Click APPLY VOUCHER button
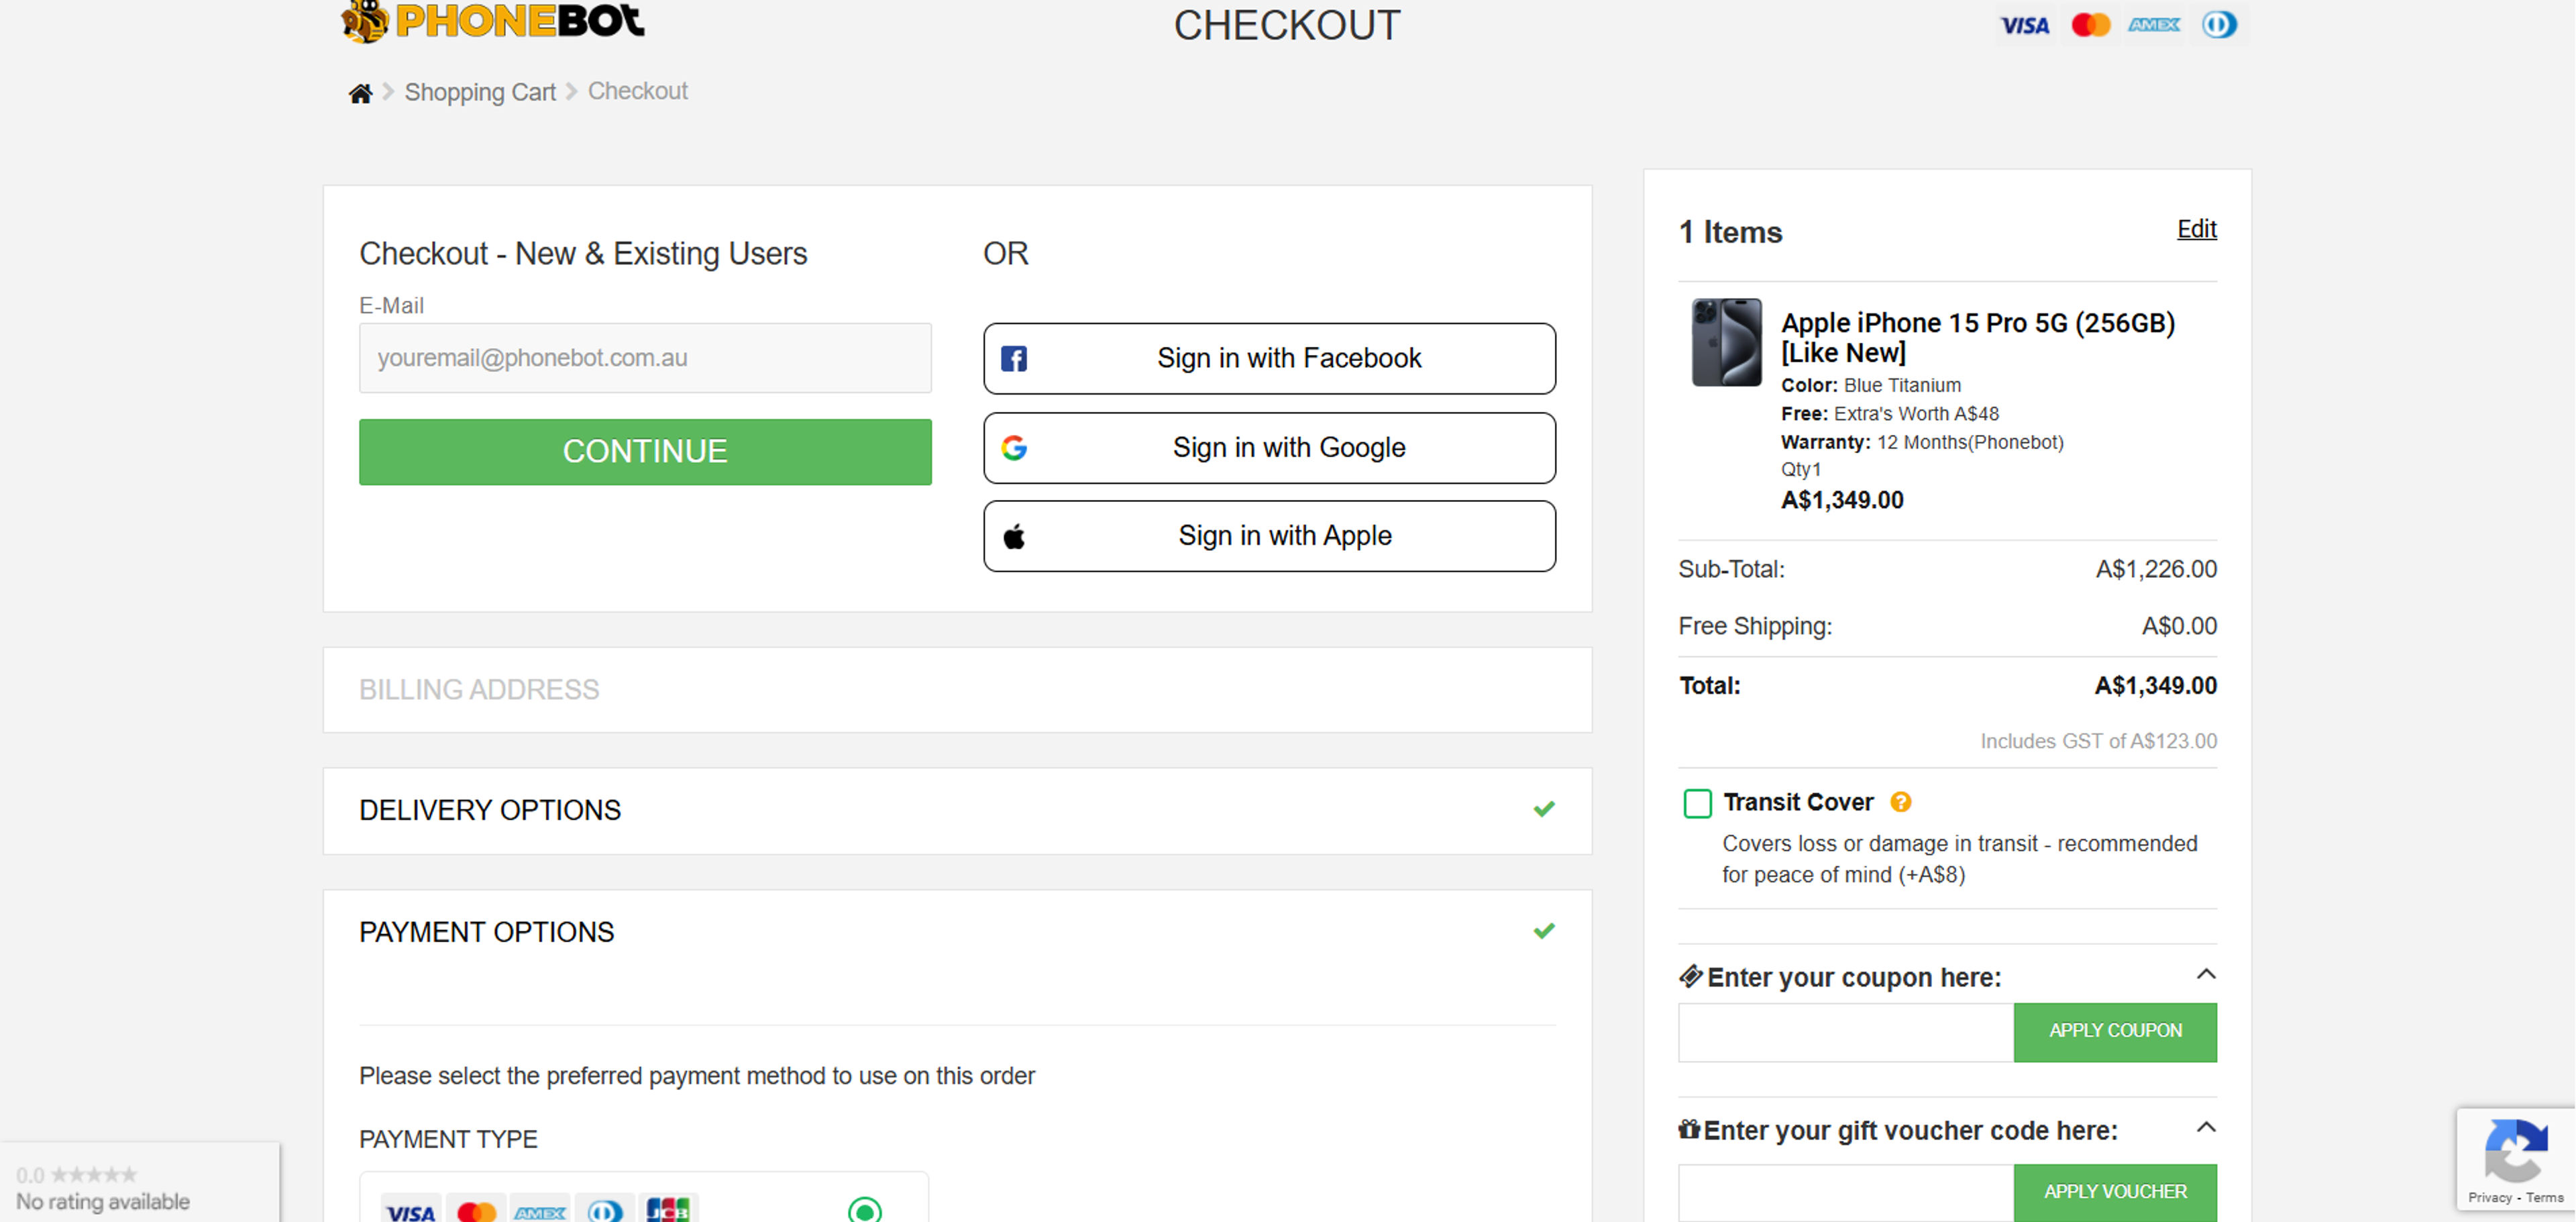This screenshot has height=1222, width=2576. pyautogui.click(x=2114, y=1192)
